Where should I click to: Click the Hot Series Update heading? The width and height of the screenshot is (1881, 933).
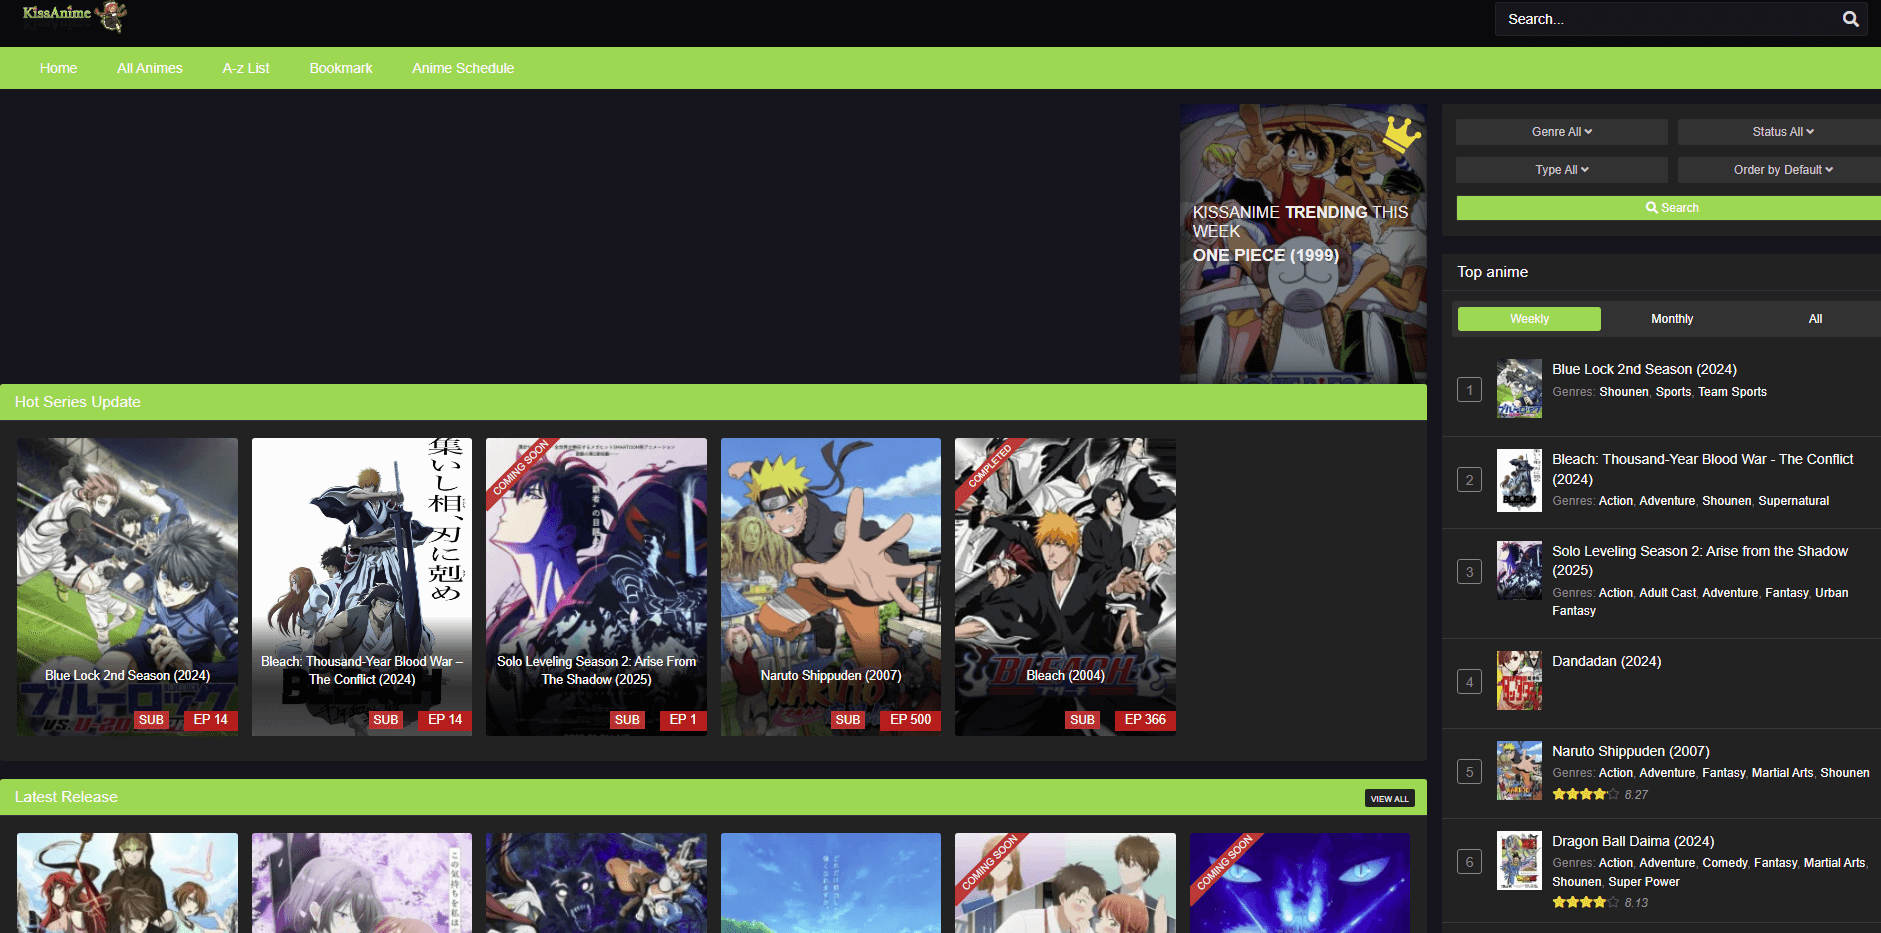point(77,402)
